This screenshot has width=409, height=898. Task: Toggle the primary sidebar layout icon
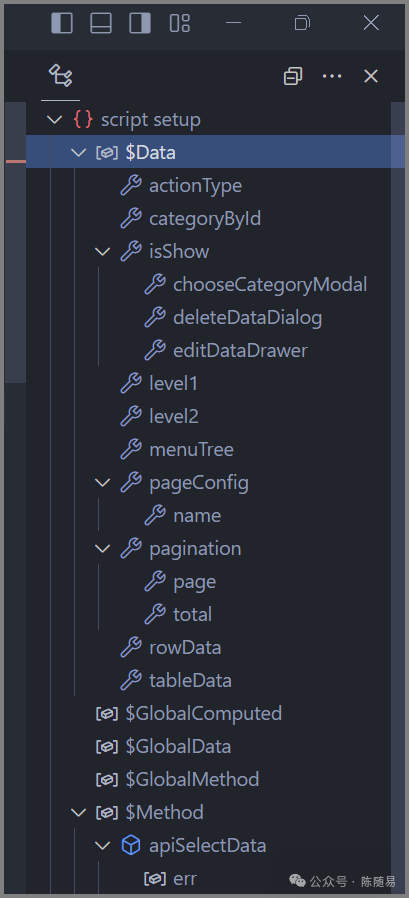pyautogui.click(x=62, y=23)
